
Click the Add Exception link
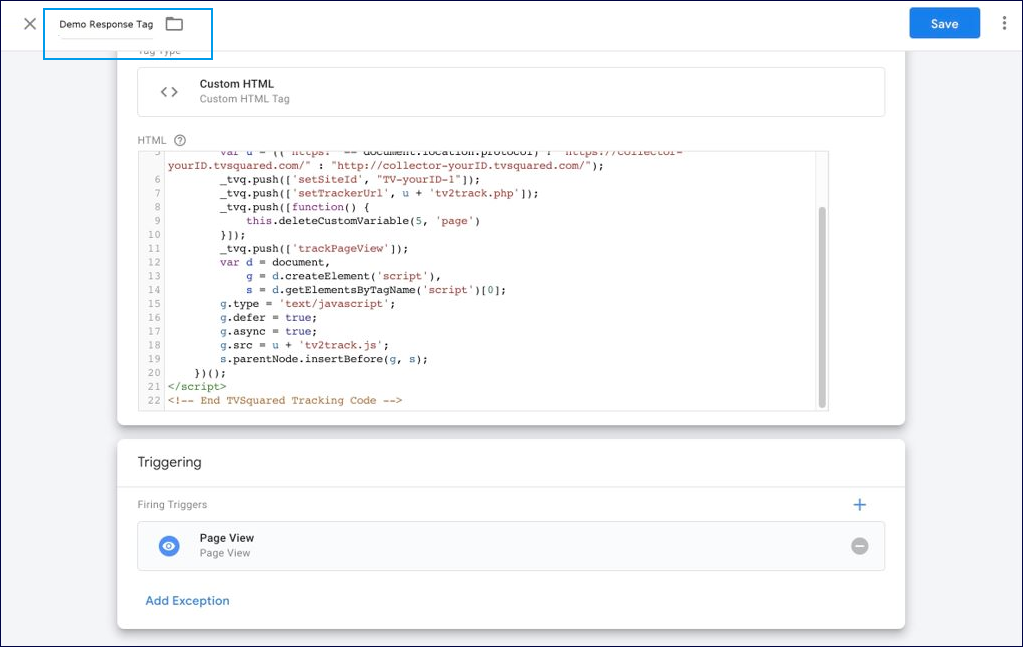click(x=187, y=601)
